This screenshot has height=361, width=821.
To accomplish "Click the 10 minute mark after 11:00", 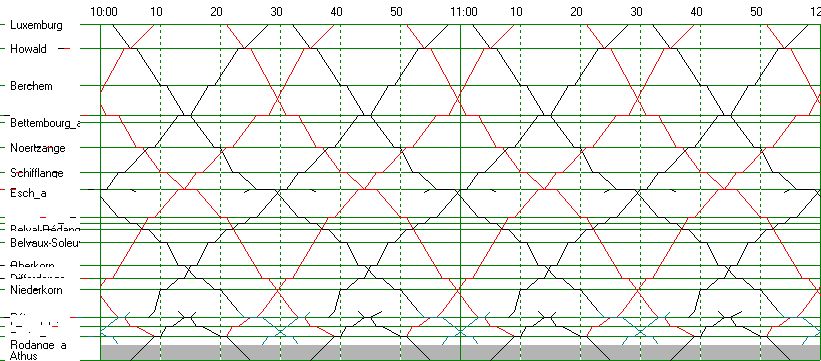I will coord(516,12).
